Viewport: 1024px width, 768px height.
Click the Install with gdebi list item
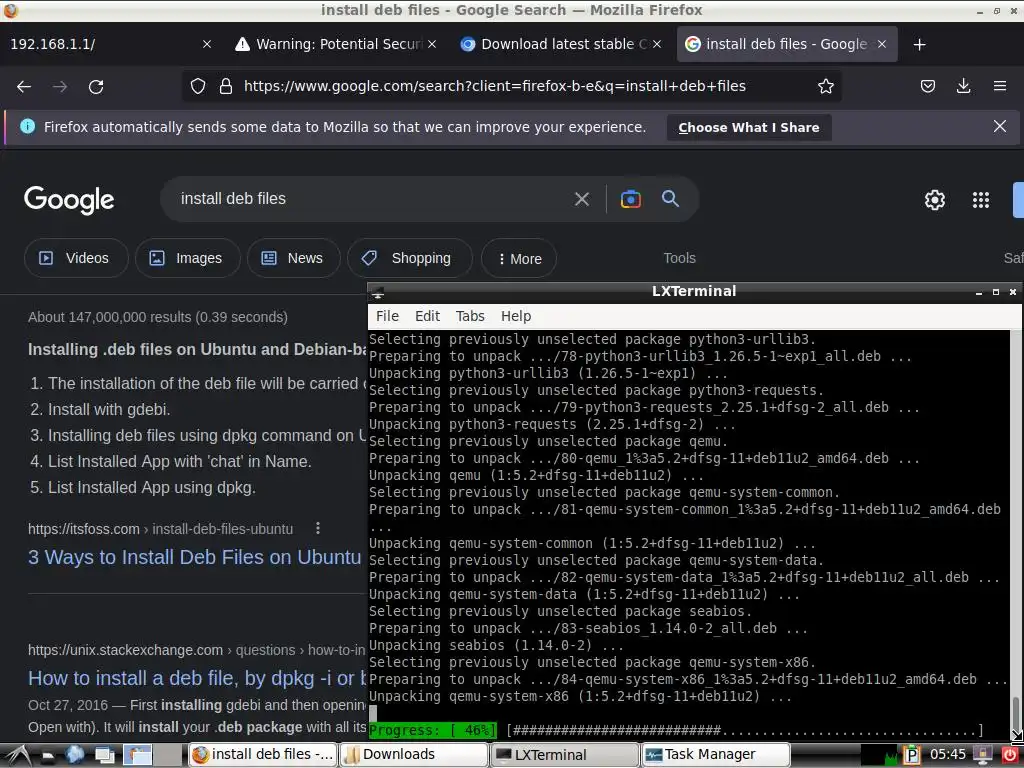(x=109, y=409)
